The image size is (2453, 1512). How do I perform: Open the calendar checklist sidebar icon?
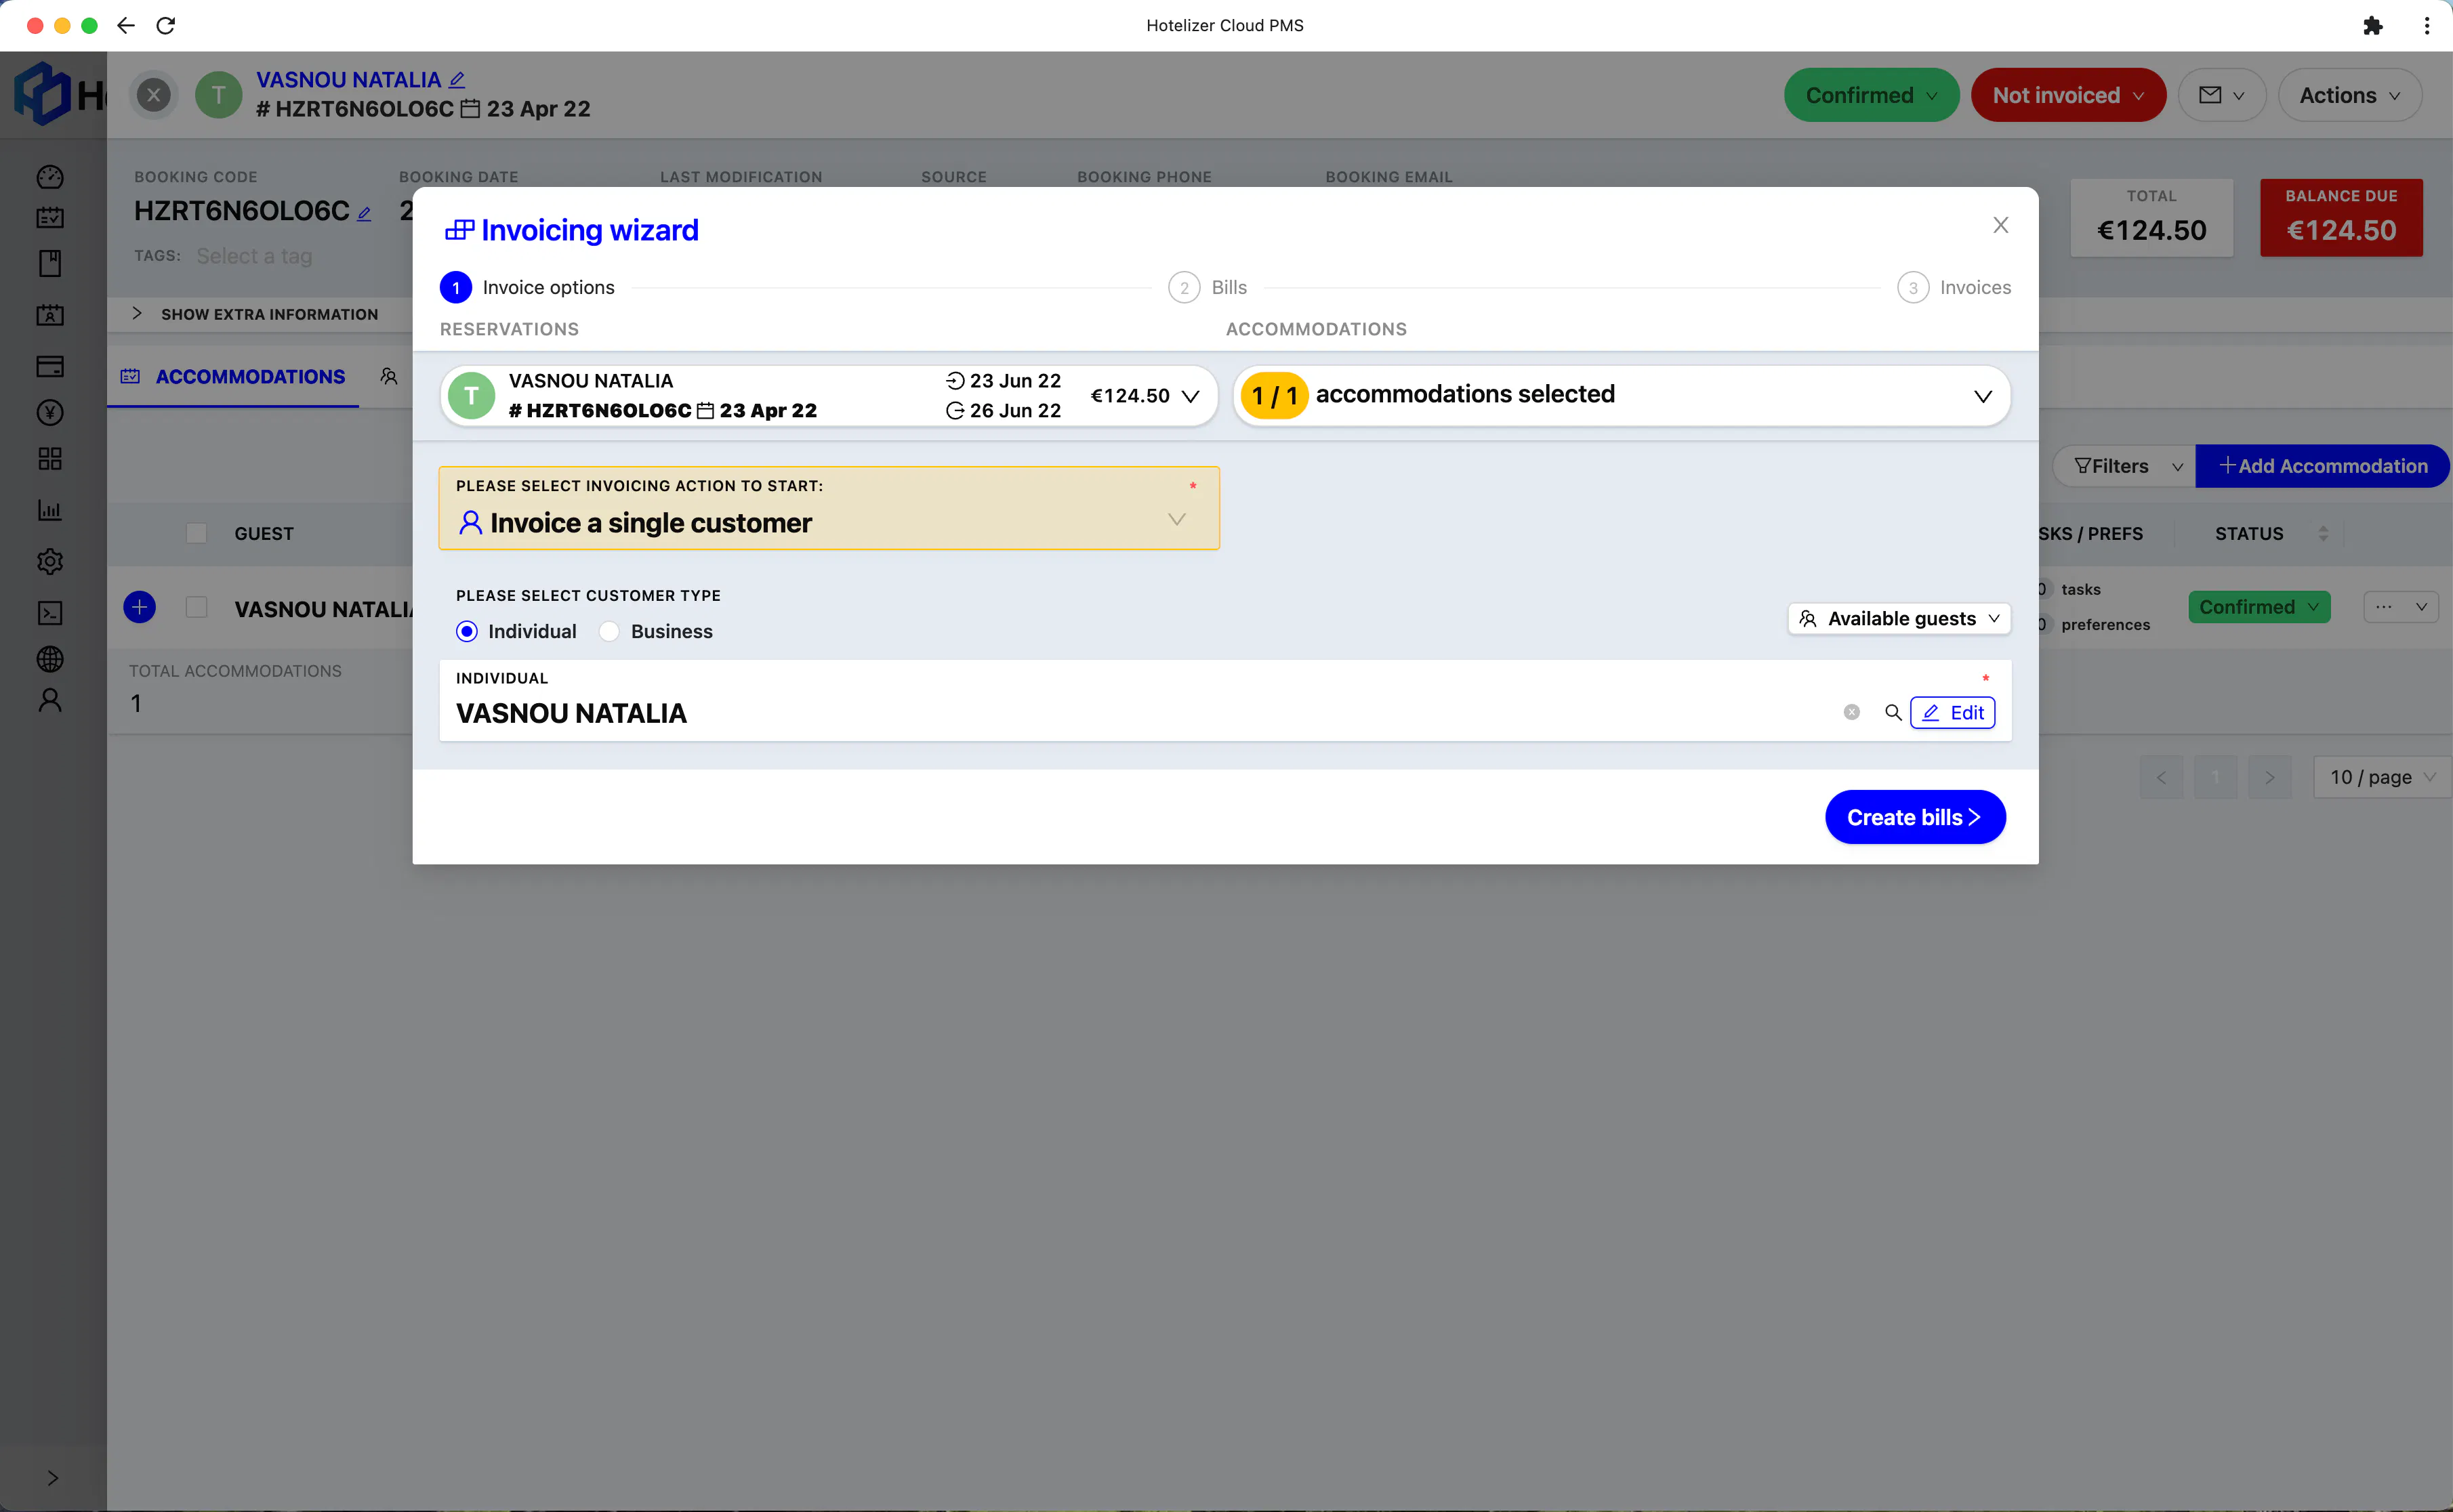tap(50, 217)
